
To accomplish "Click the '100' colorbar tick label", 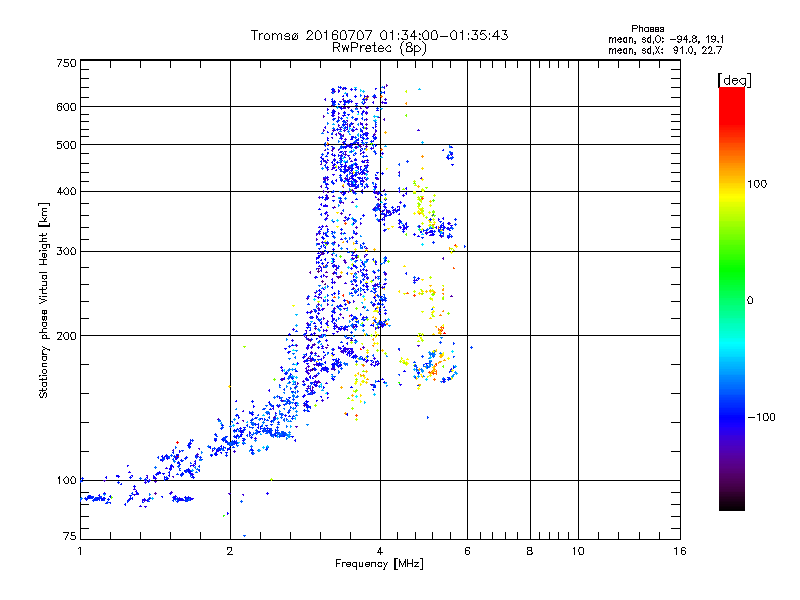I will tap(757, 184).
